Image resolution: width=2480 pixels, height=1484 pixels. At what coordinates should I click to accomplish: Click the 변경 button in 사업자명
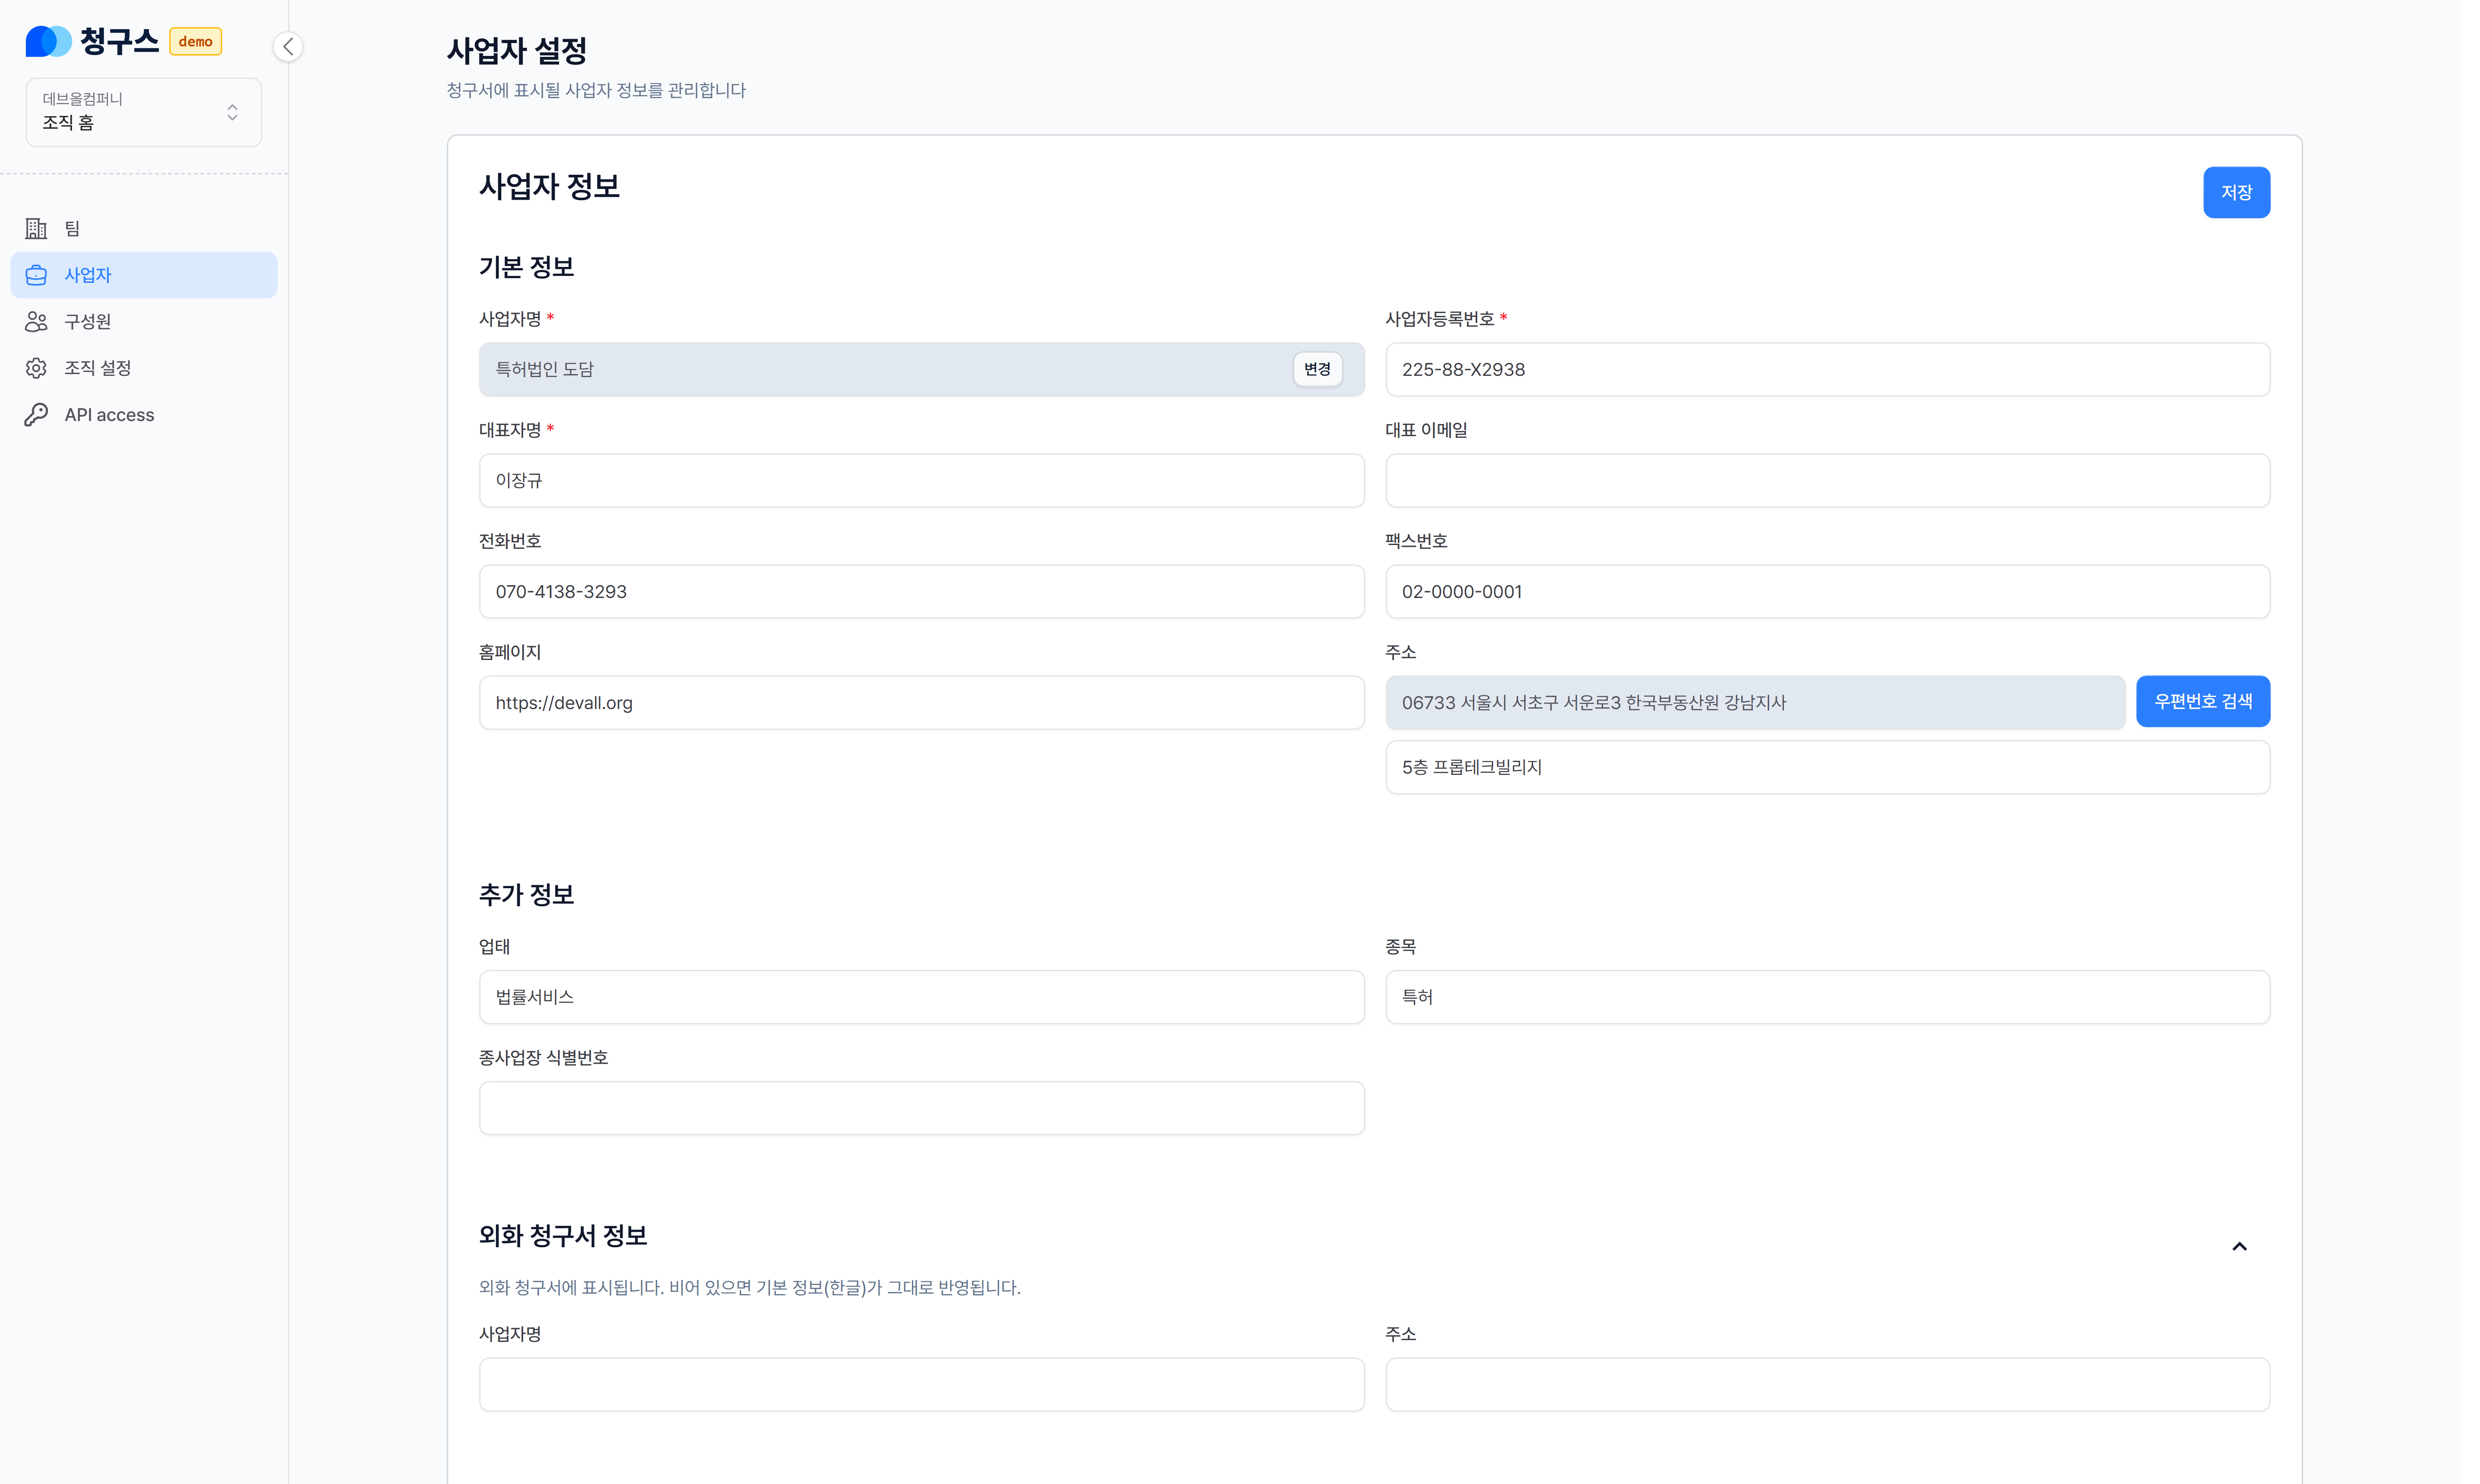coord(1317,369)
